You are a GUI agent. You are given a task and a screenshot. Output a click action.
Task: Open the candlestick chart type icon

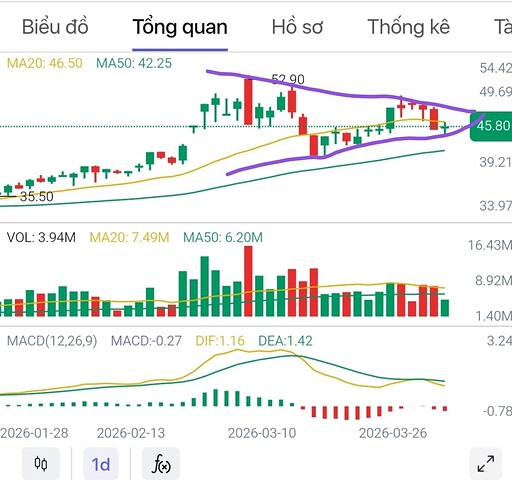pos(41,464)
